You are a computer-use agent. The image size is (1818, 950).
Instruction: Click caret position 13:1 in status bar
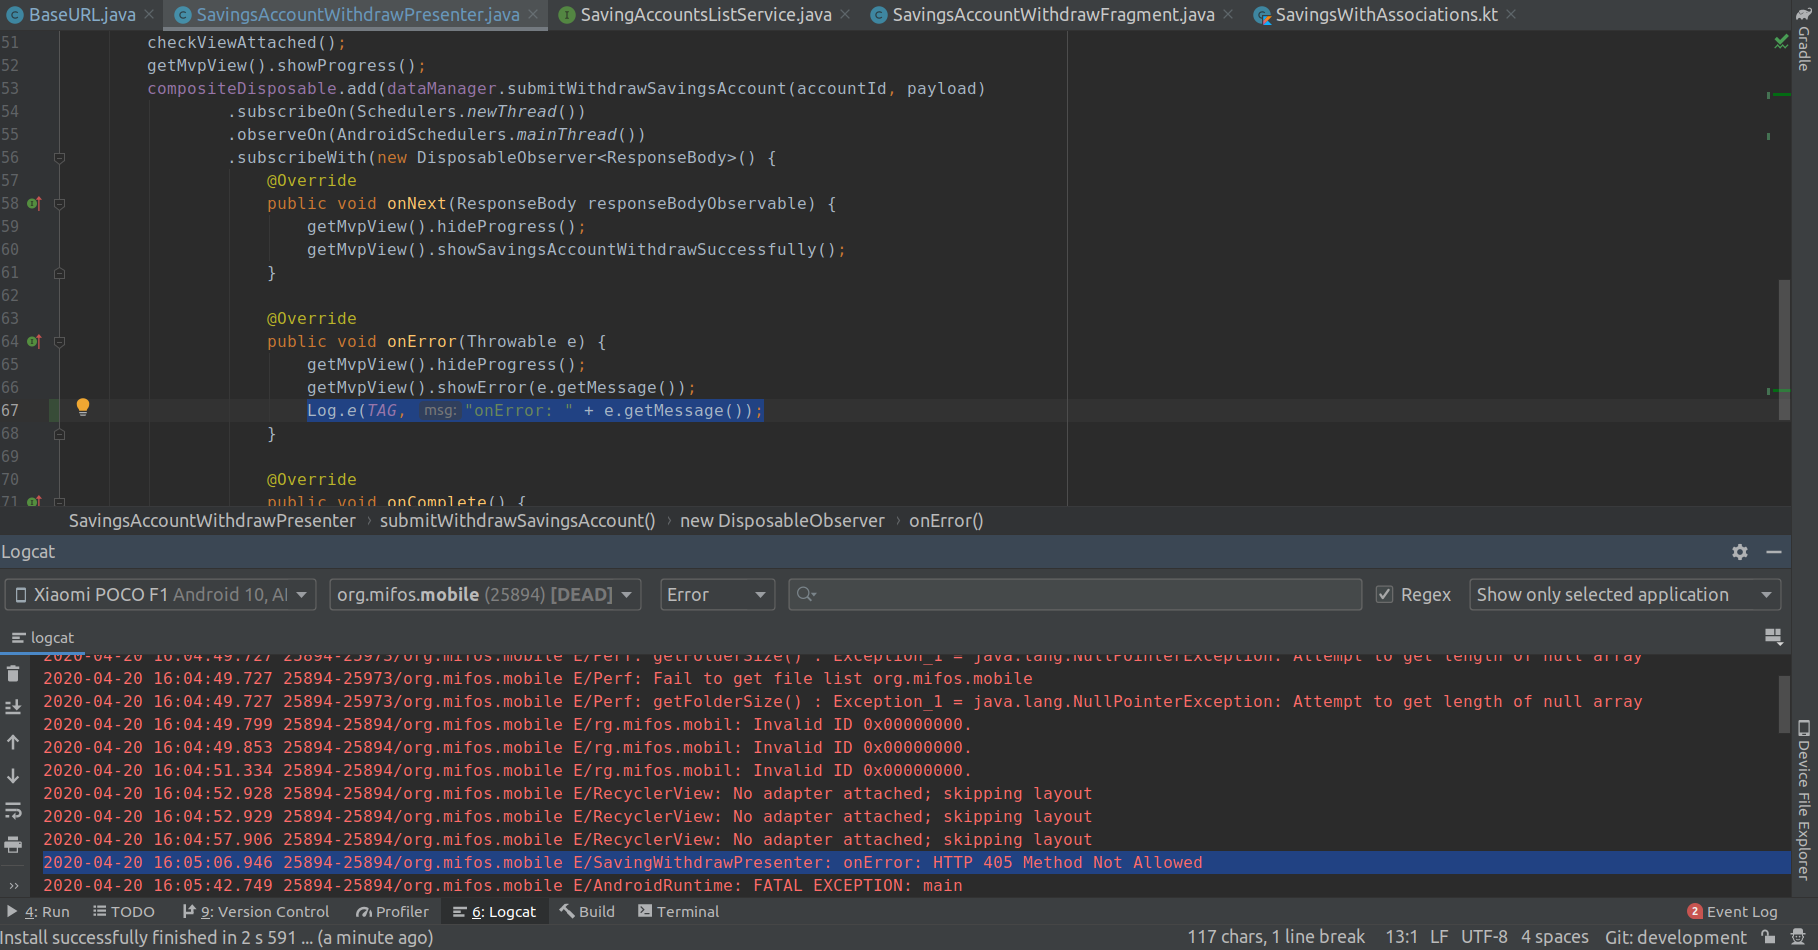[1401, 937]
